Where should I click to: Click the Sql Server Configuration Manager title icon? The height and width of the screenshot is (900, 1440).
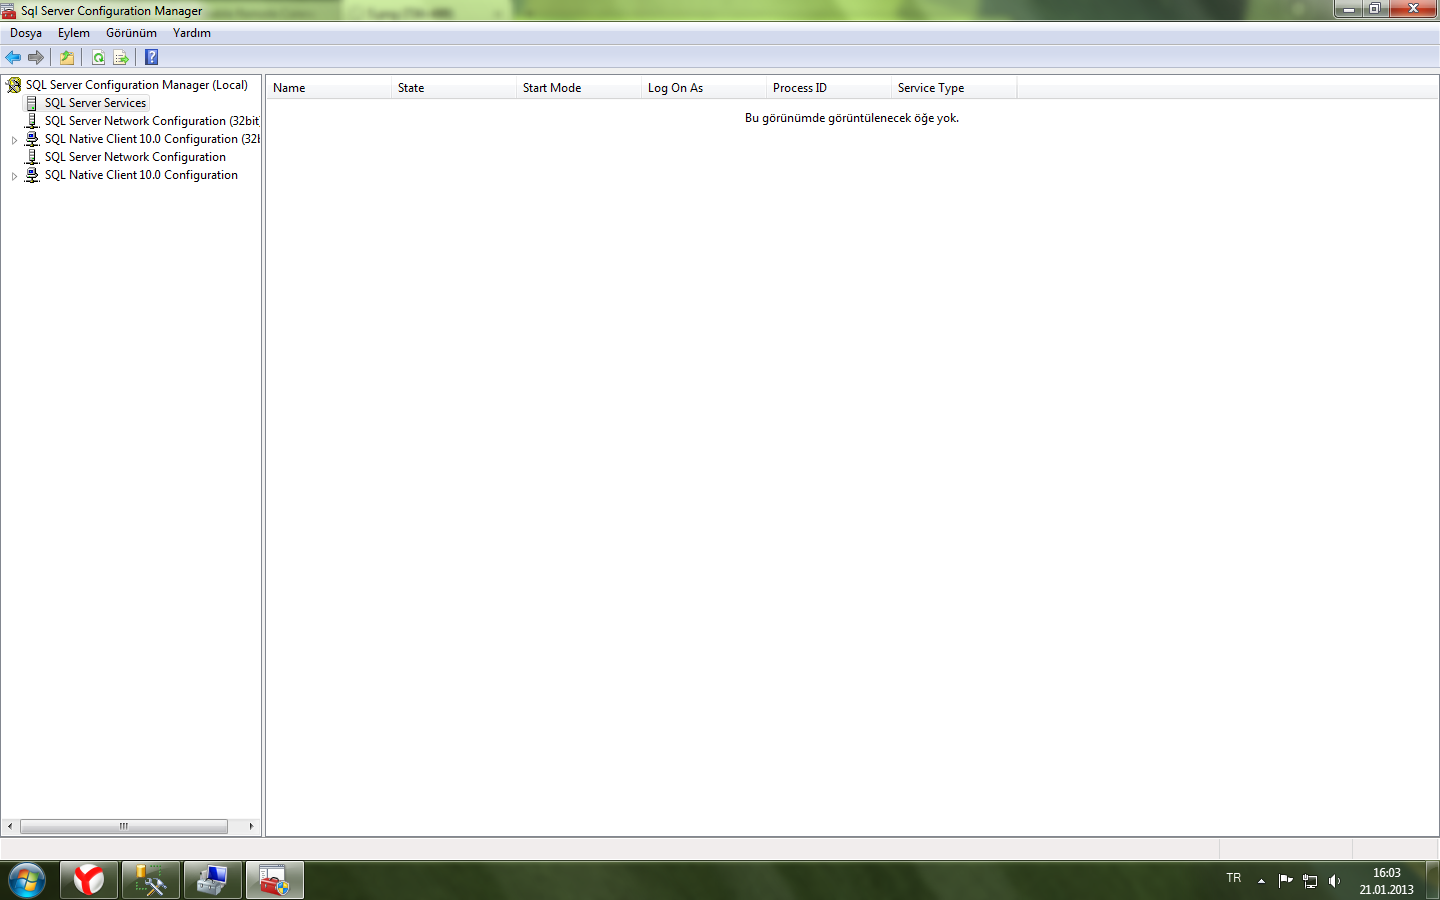coord(9,11)
